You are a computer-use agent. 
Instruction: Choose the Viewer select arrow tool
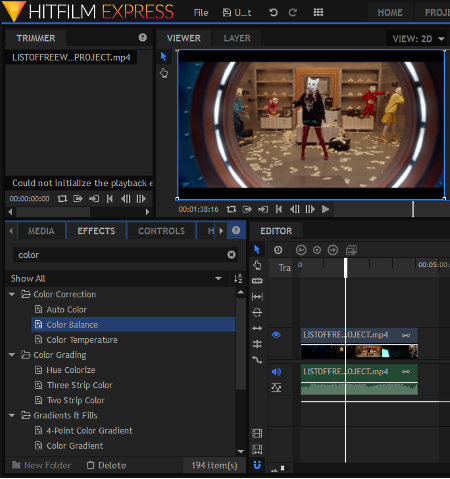tap(163, 56)
